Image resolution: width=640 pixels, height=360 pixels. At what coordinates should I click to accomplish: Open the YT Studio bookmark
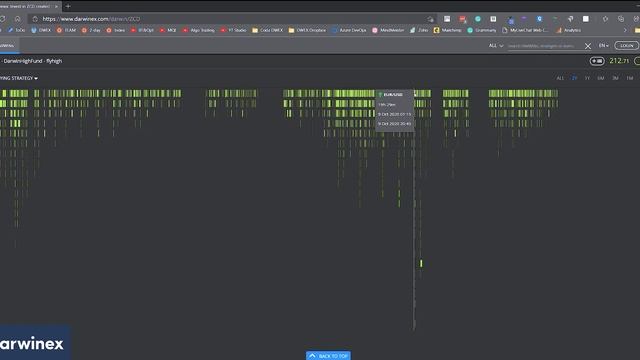coord(233,30)
